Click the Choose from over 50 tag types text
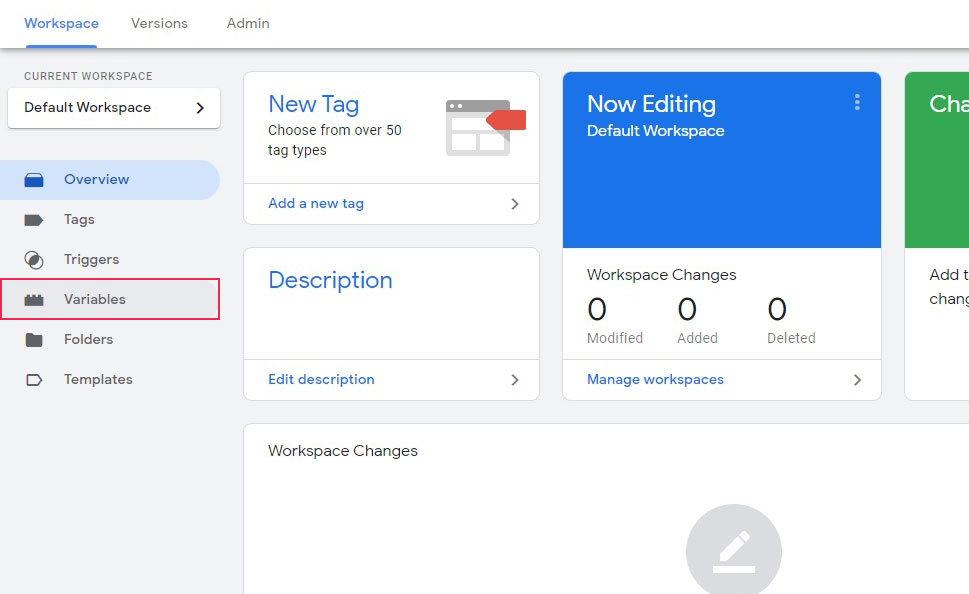 (x=334, y=140)
